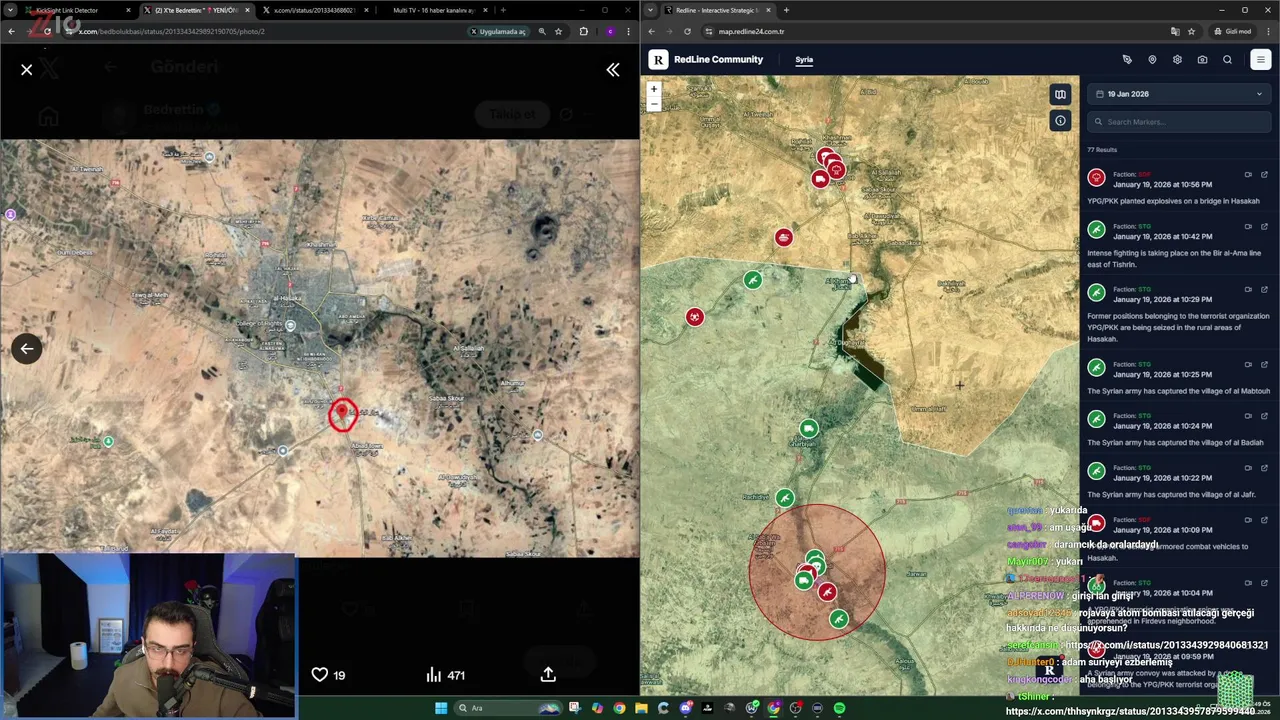Expand the 19 Jan 2026 date dropdown
Screen dimensions: 1280x720
(x=1179, y=94)
